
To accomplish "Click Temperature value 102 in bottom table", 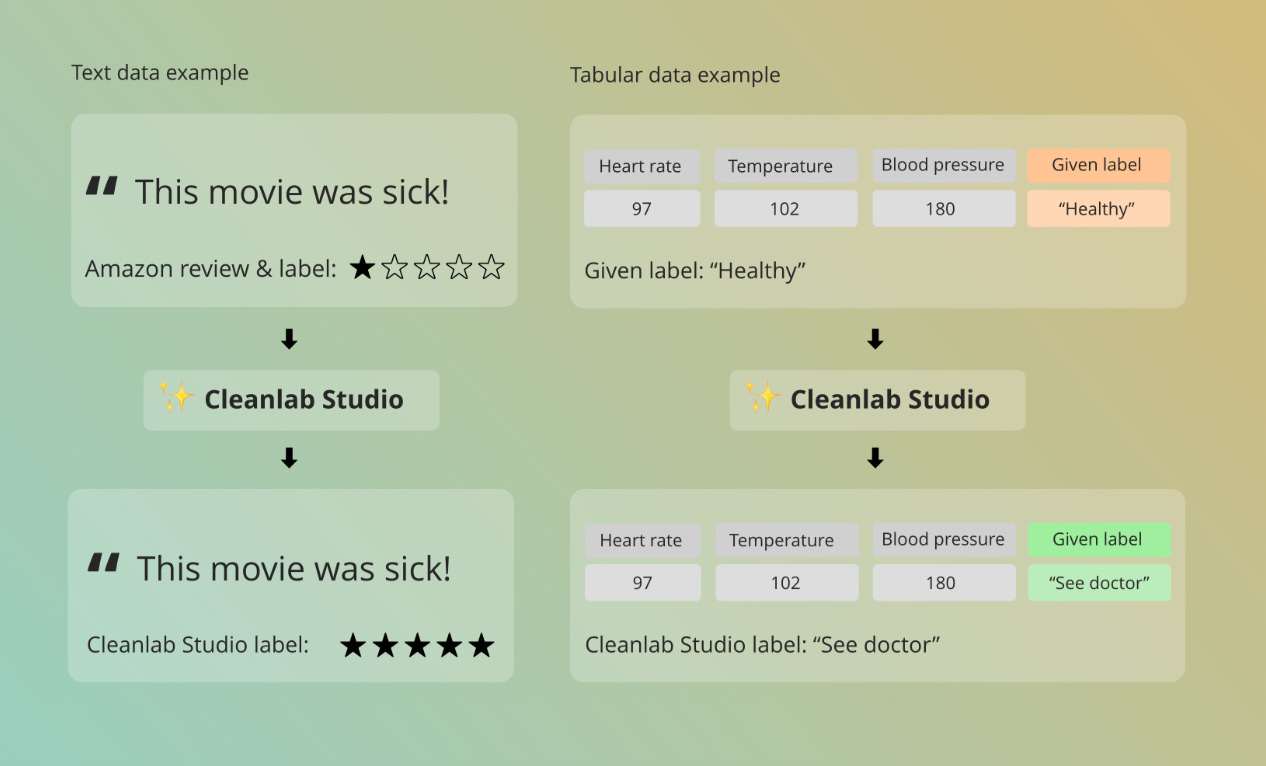I will click(785, 583).
